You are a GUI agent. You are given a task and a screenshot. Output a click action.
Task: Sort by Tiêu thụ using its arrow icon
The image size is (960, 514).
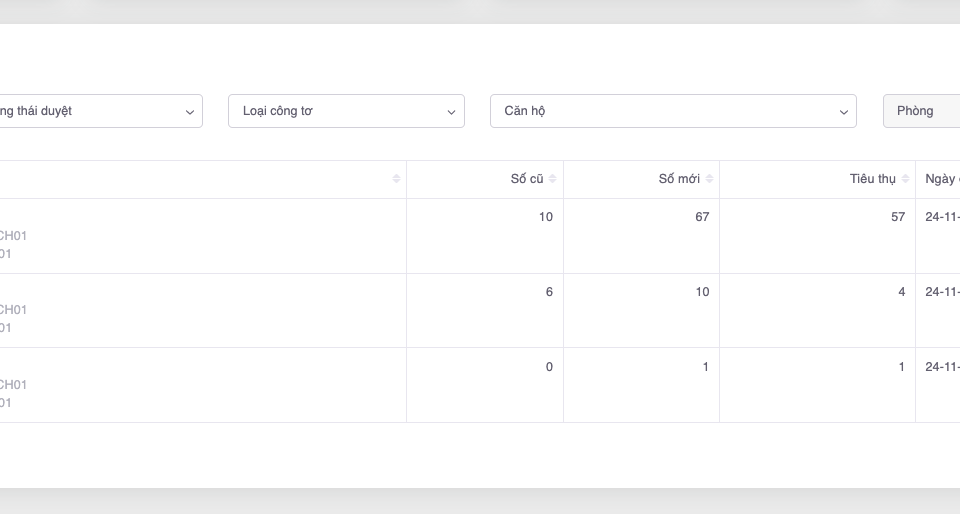(905, 179)
